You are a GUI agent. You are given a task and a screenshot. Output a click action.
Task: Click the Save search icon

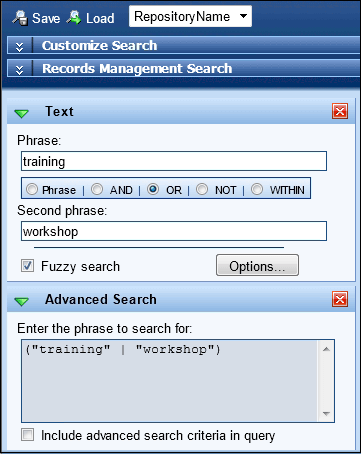(x=20, y=18)
